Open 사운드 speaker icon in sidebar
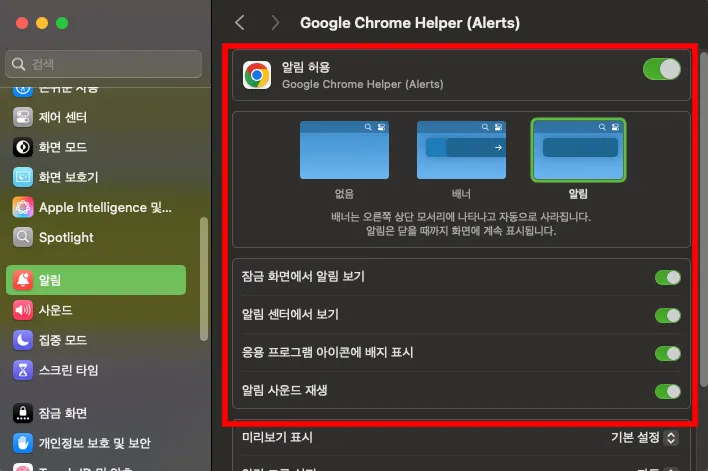The image size is (708, 471). [x=23, y=310]
